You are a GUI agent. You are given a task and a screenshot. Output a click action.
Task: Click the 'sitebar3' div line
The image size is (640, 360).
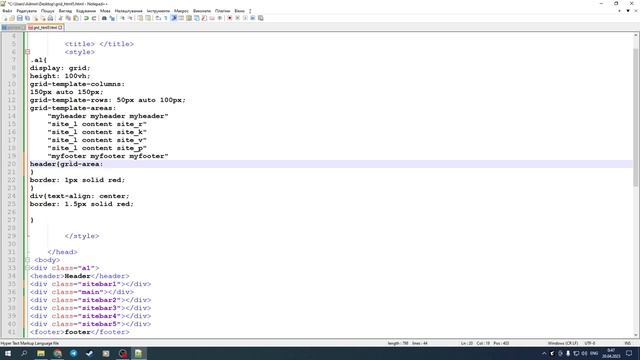(90, 308)
